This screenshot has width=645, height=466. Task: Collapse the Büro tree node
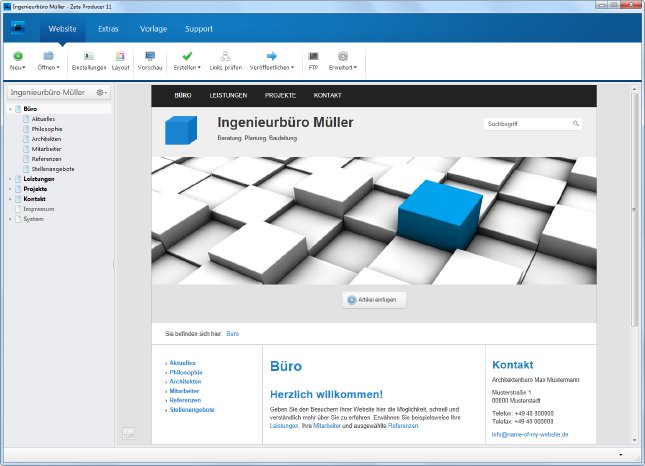[x=11, y=108]
